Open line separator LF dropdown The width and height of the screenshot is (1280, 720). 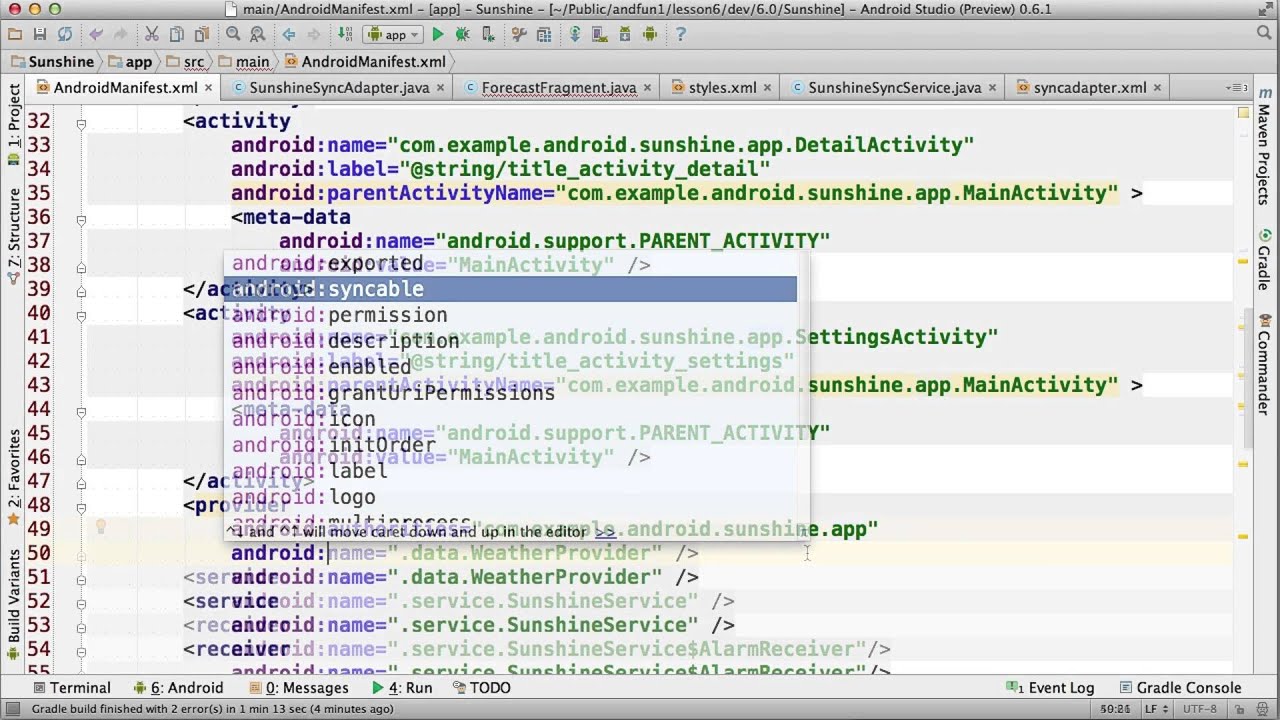[x=1155, y=709]
